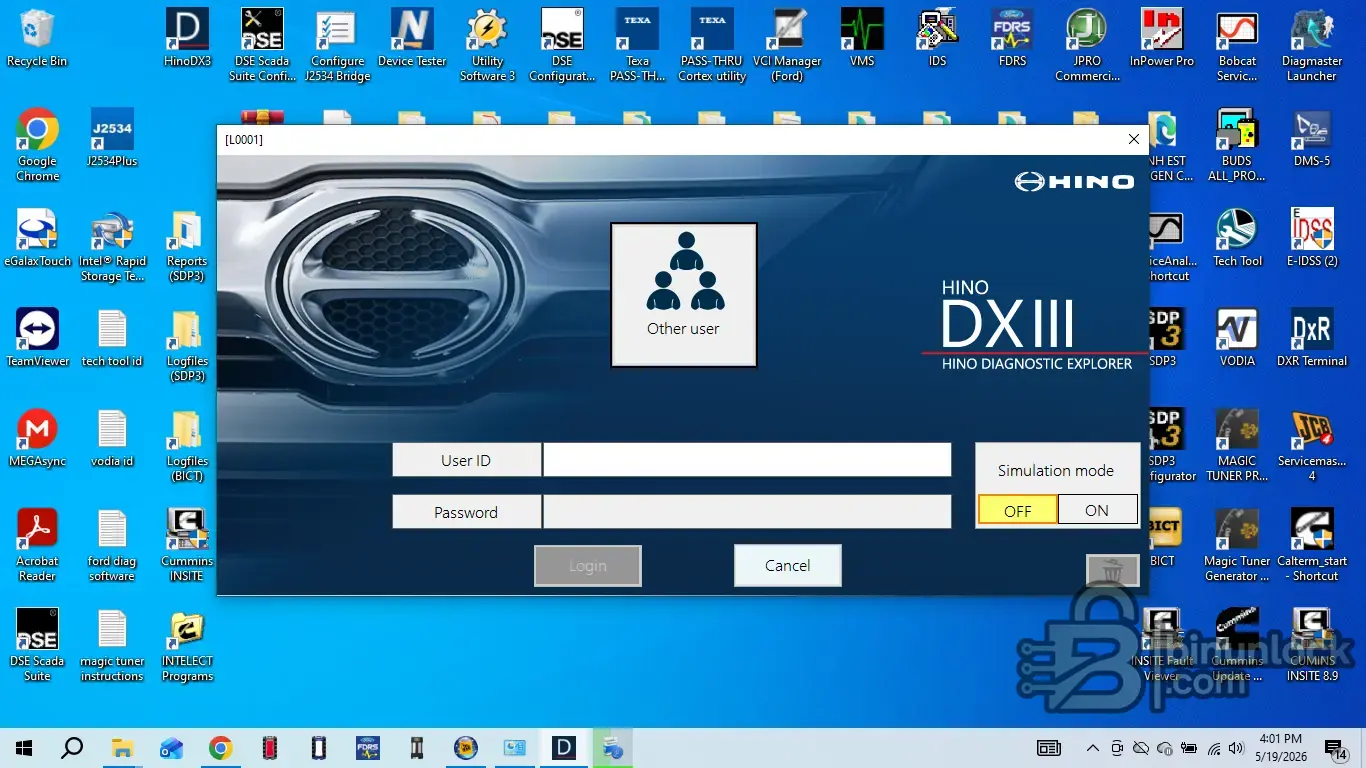1366x768 pixels.
Task: Select Logfiles (SDP3) folder icon
Action: (x=187, y=345)
